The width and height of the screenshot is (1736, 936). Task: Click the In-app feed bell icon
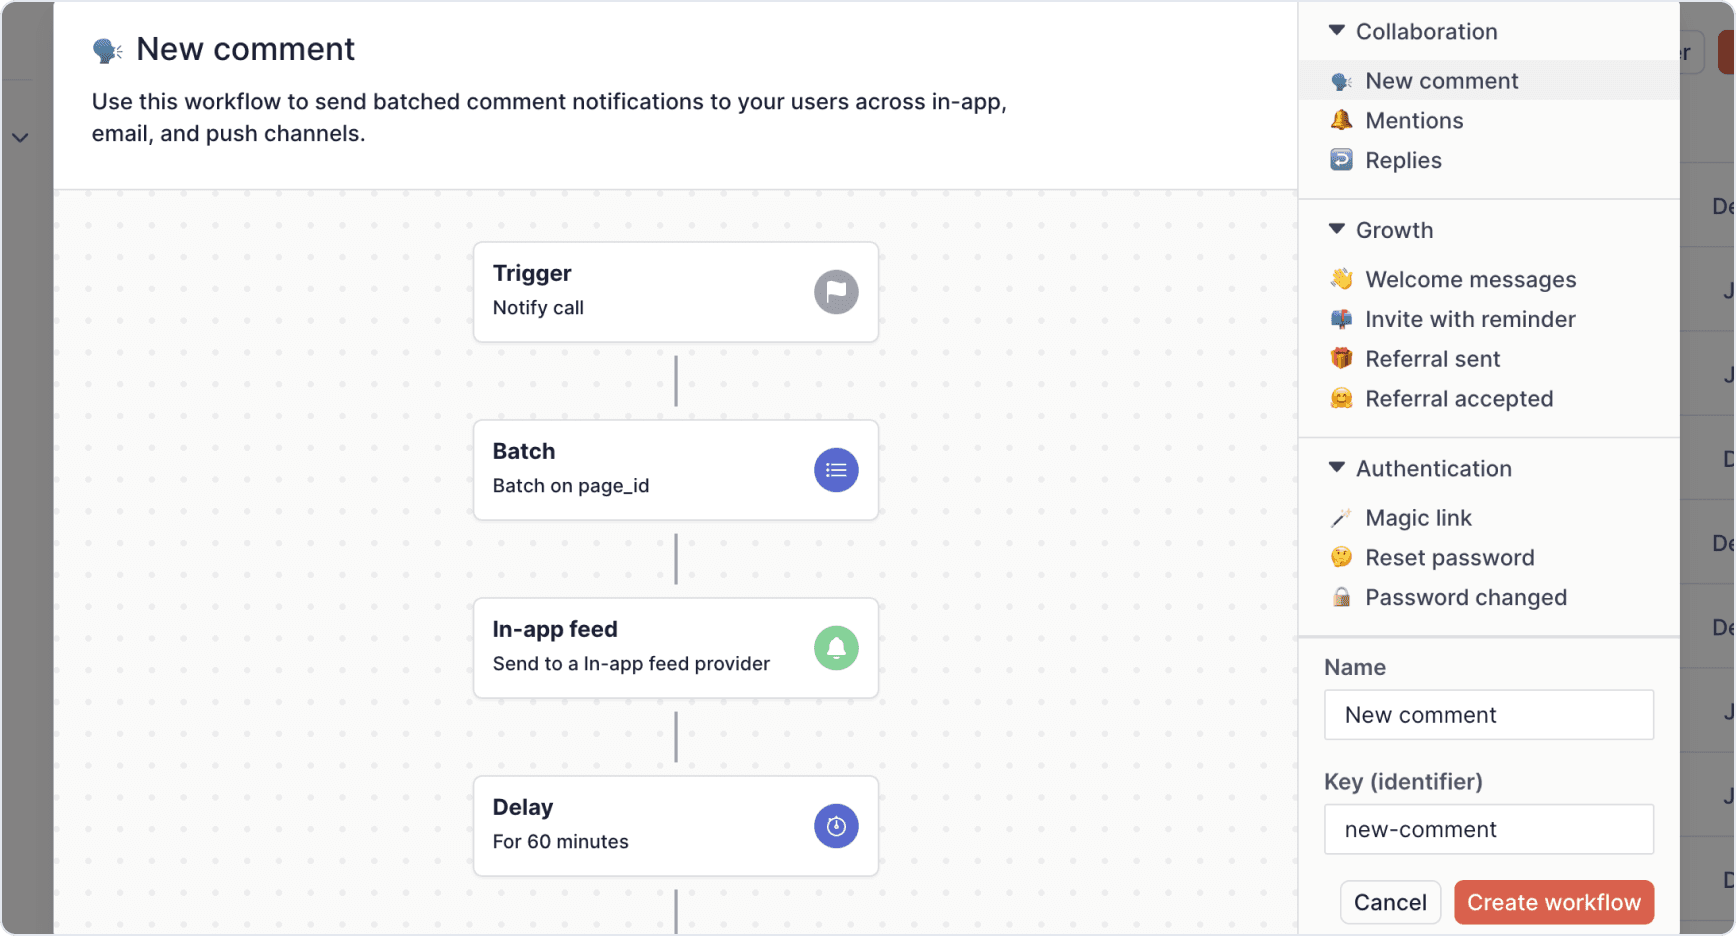[x=836, y=648]
